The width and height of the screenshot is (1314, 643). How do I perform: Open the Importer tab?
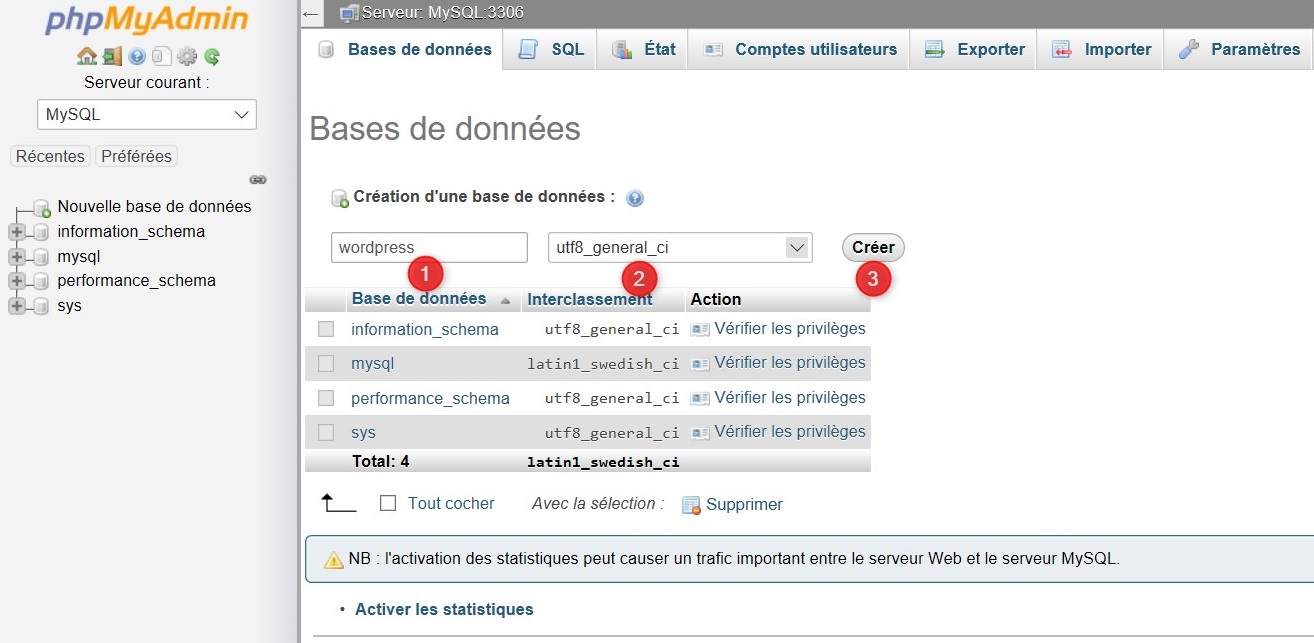[x=1100, y=49]
